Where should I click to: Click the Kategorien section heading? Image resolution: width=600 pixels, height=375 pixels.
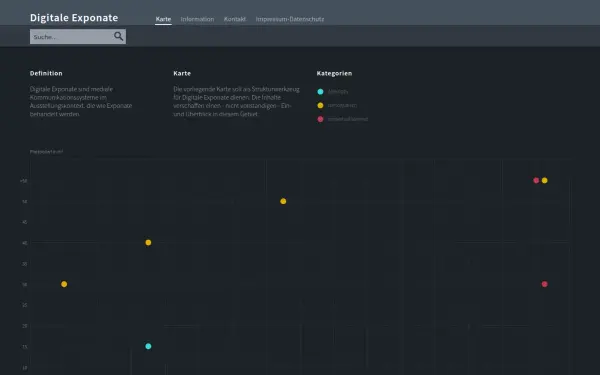pos(334,73)
